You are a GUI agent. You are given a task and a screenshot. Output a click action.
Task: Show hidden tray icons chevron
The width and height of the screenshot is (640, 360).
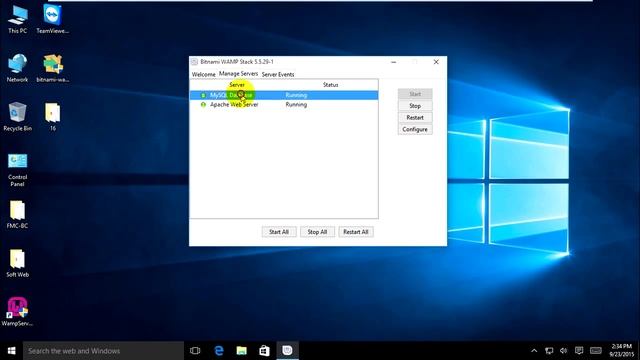534,351
